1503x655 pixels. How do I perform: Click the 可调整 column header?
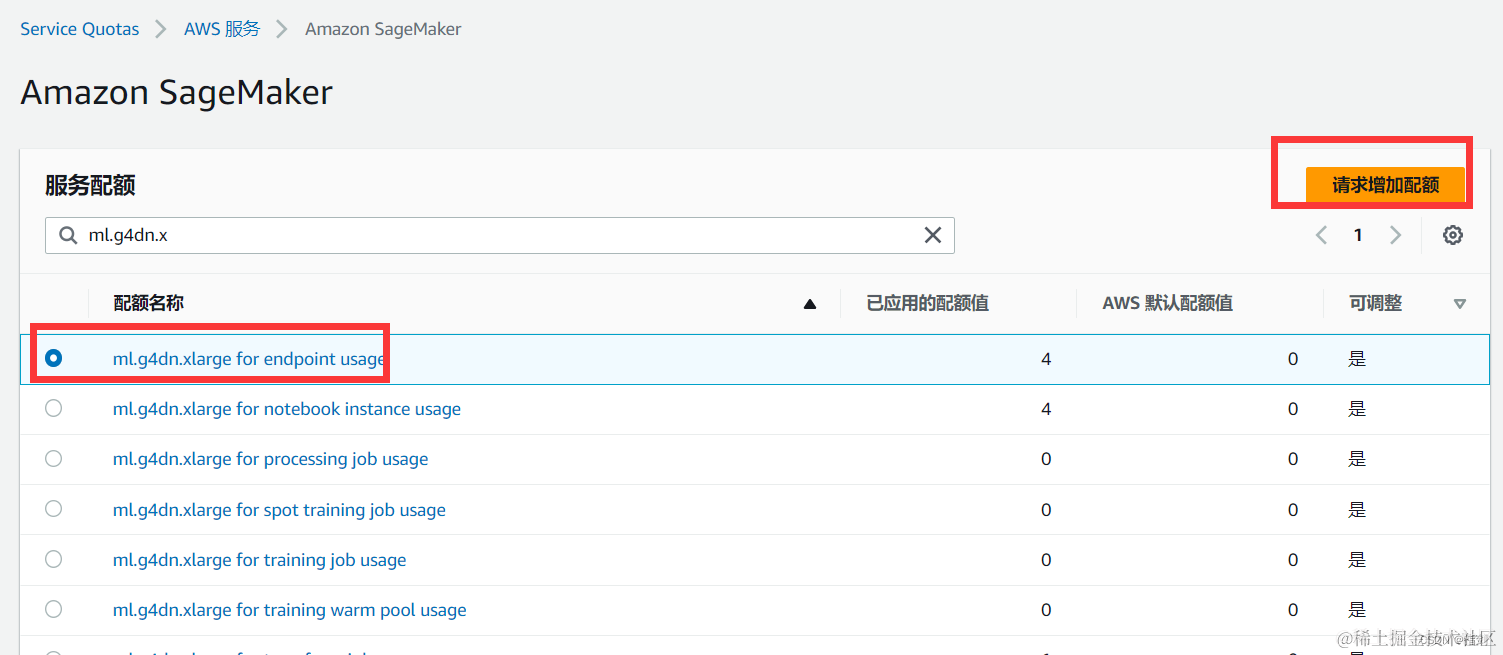click(1375, 303)
